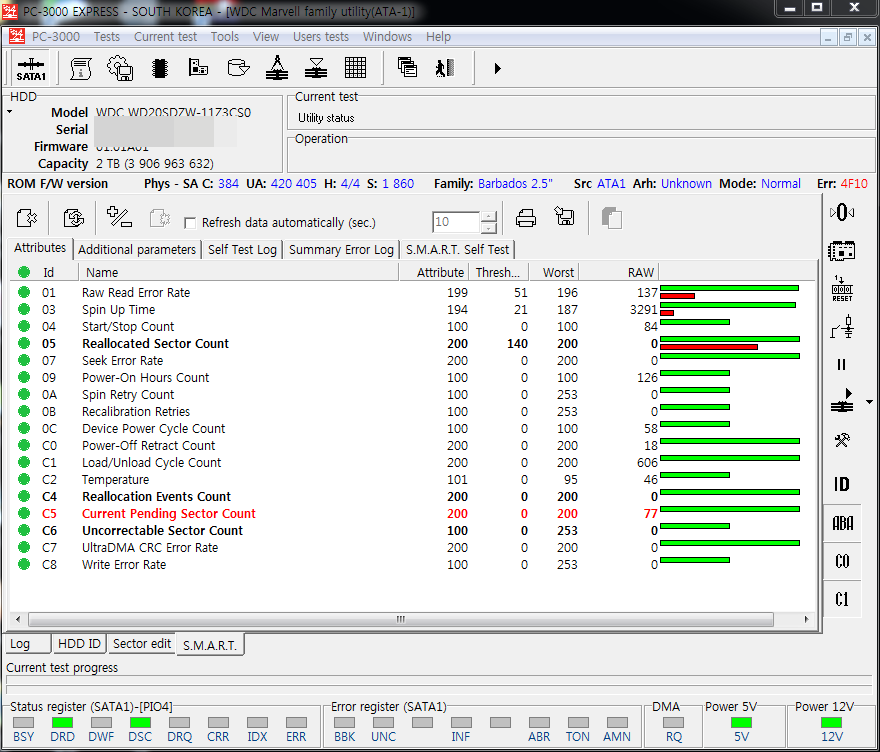Click the refresh interval seconds field

456,222
